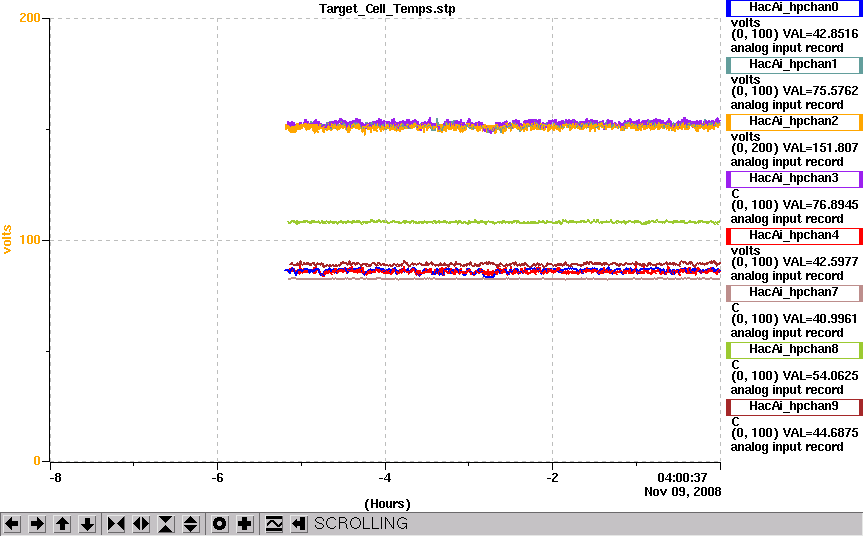The image size is (863, 536).
Task: Click the value VAL=42.5977
Action: tap(821, 262)
